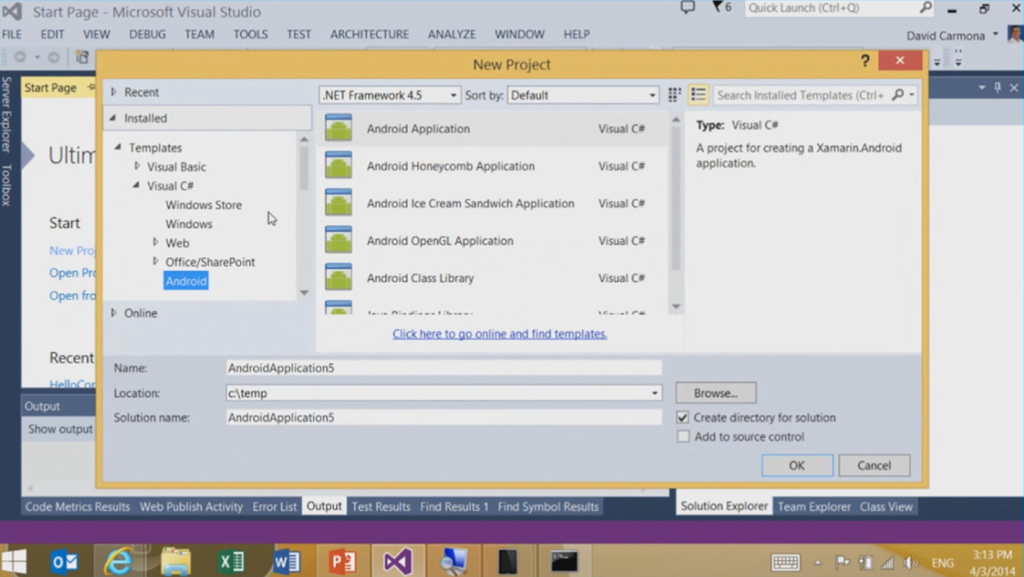The image size is (1024, 577).
Task: Click the Navigate Backward toolbar button
Action: point(20,57)
